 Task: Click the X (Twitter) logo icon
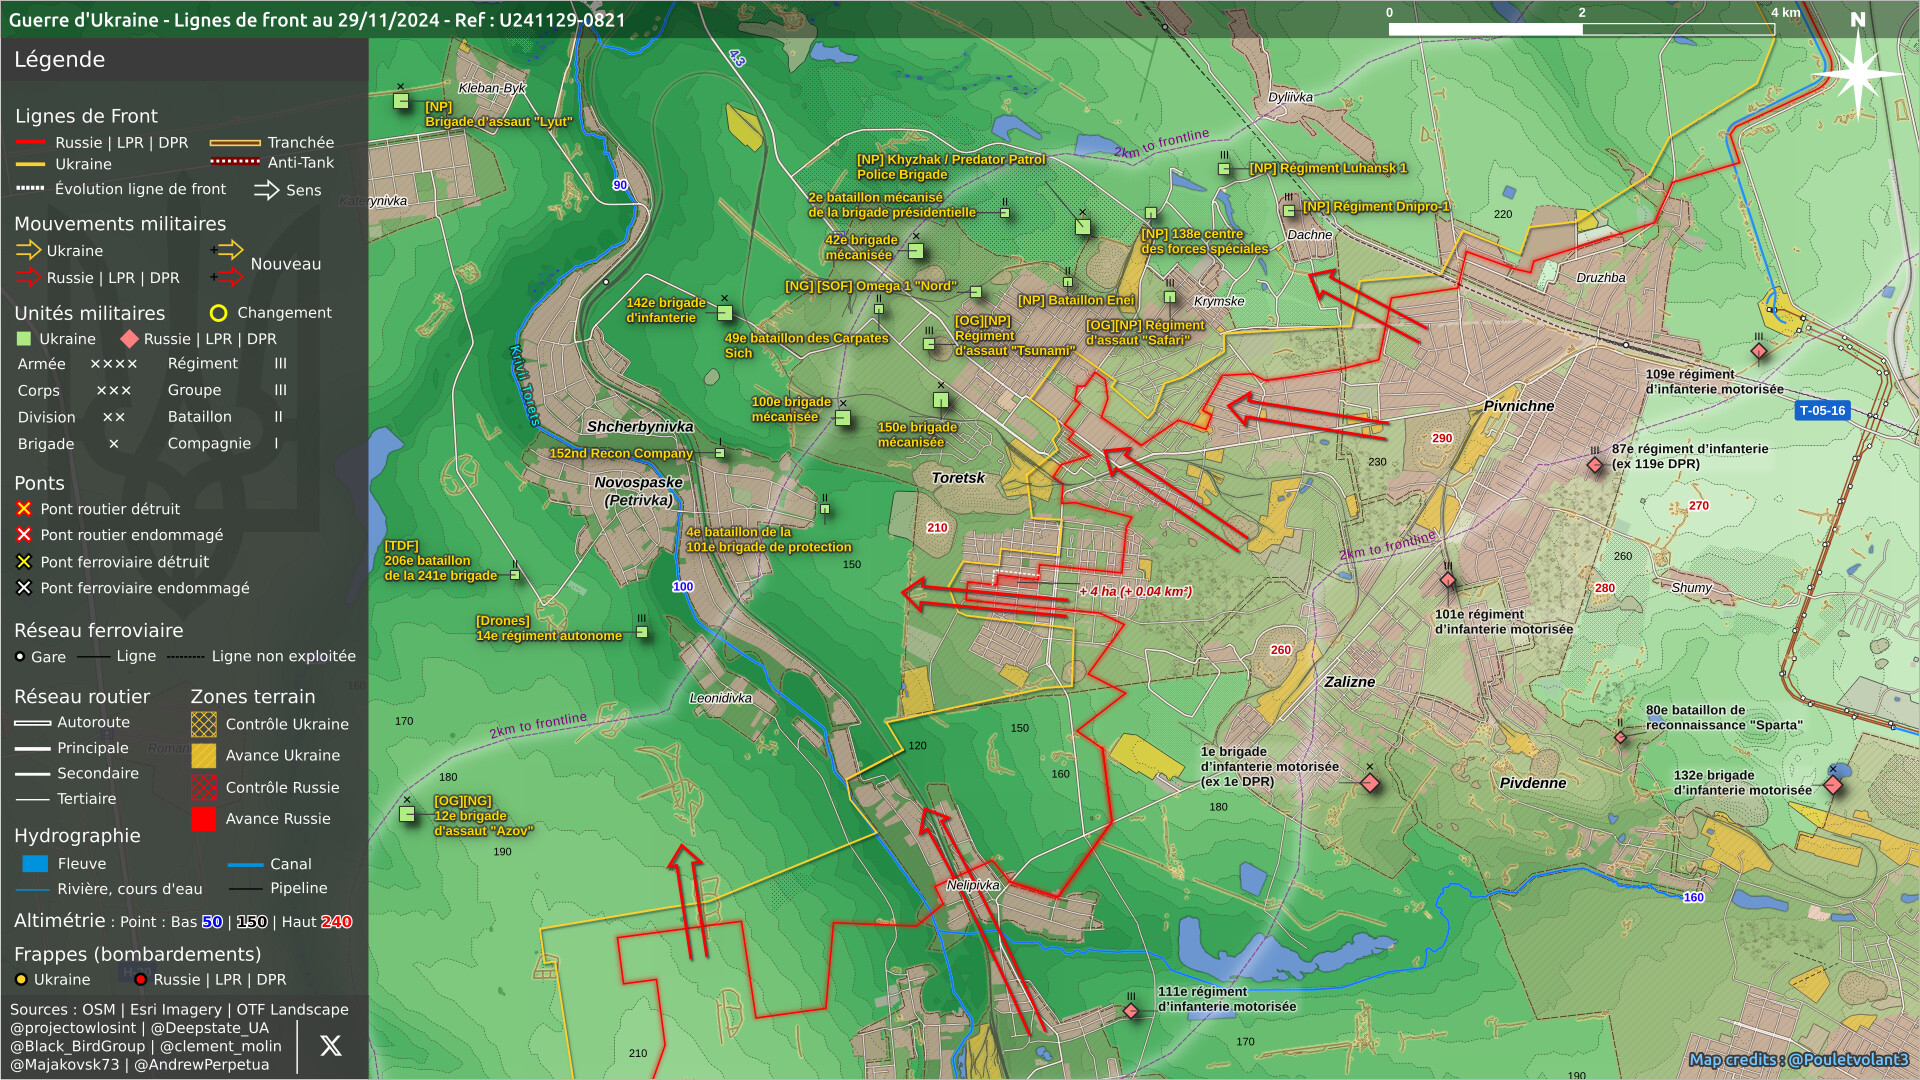[x=330, y=1046]
